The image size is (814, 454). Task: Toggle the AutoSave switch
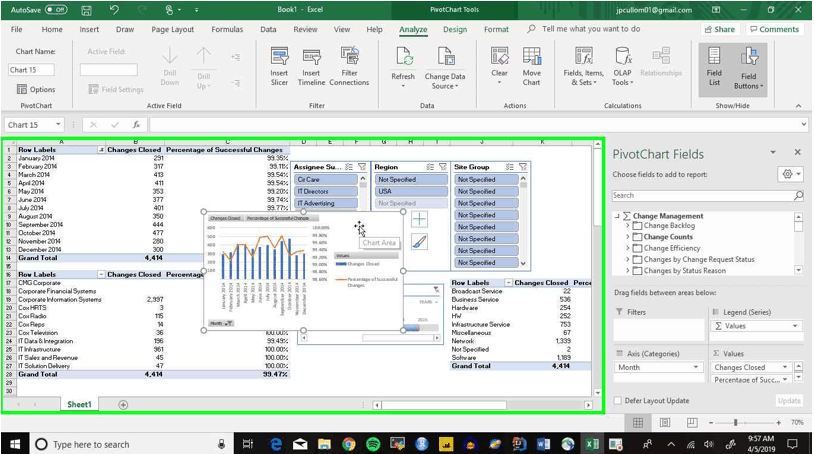56,9
